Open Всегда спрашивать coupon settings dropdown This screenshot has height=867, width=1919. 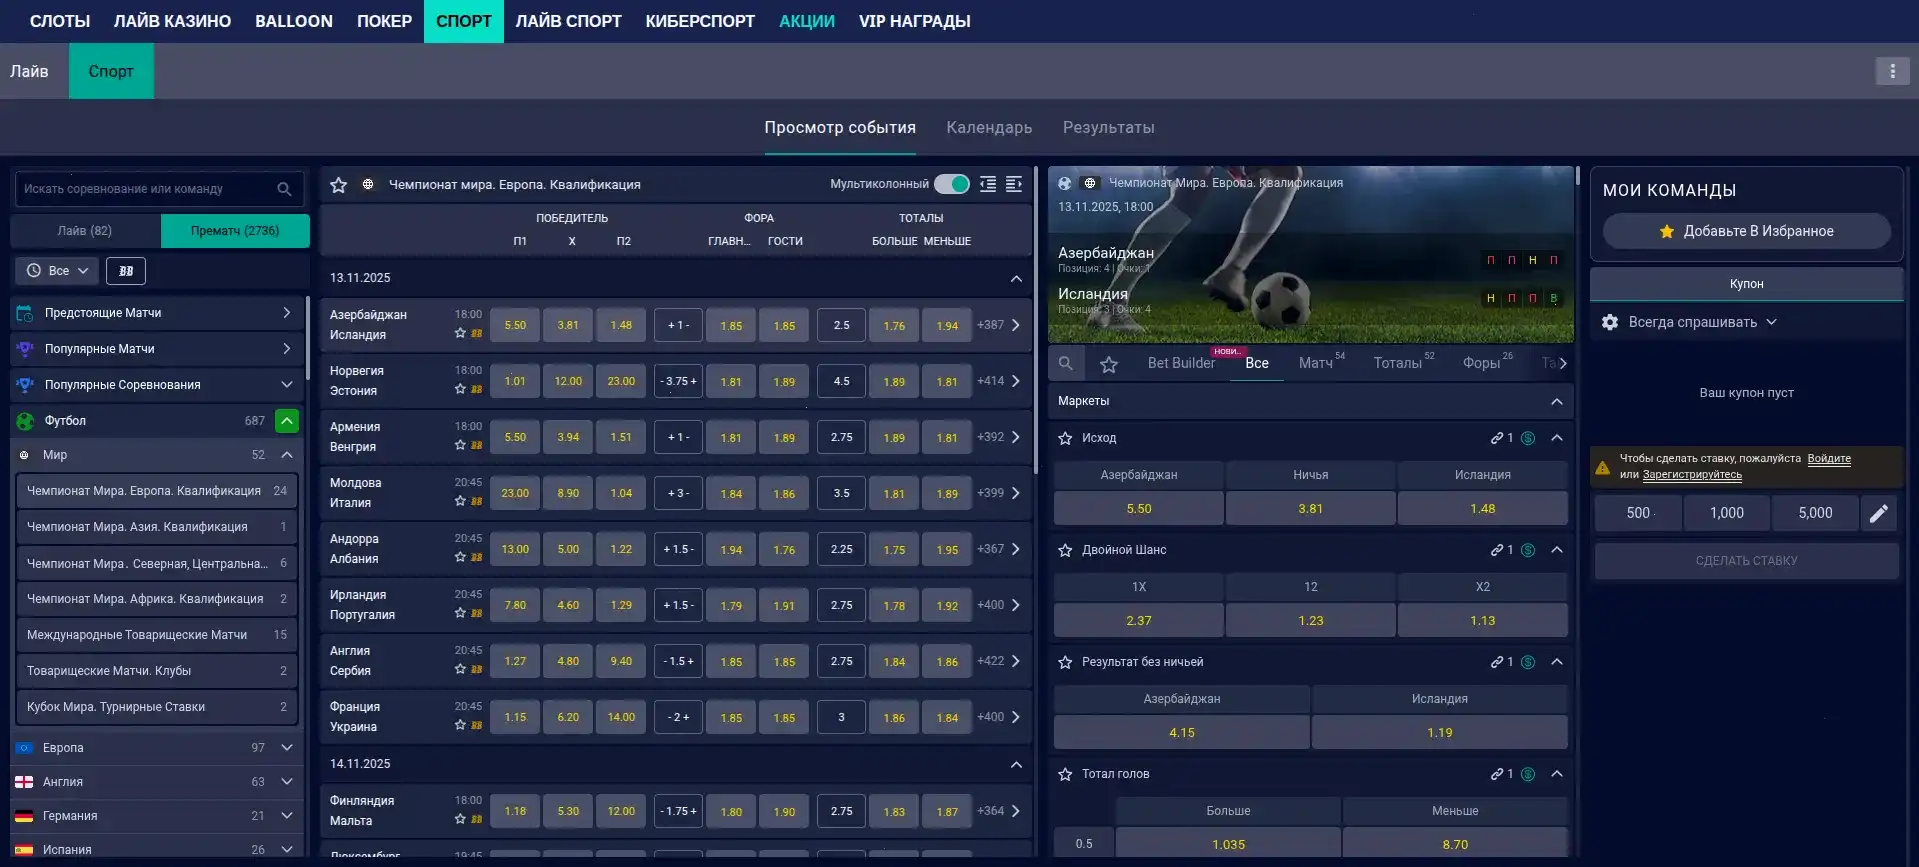(1691, 322)
